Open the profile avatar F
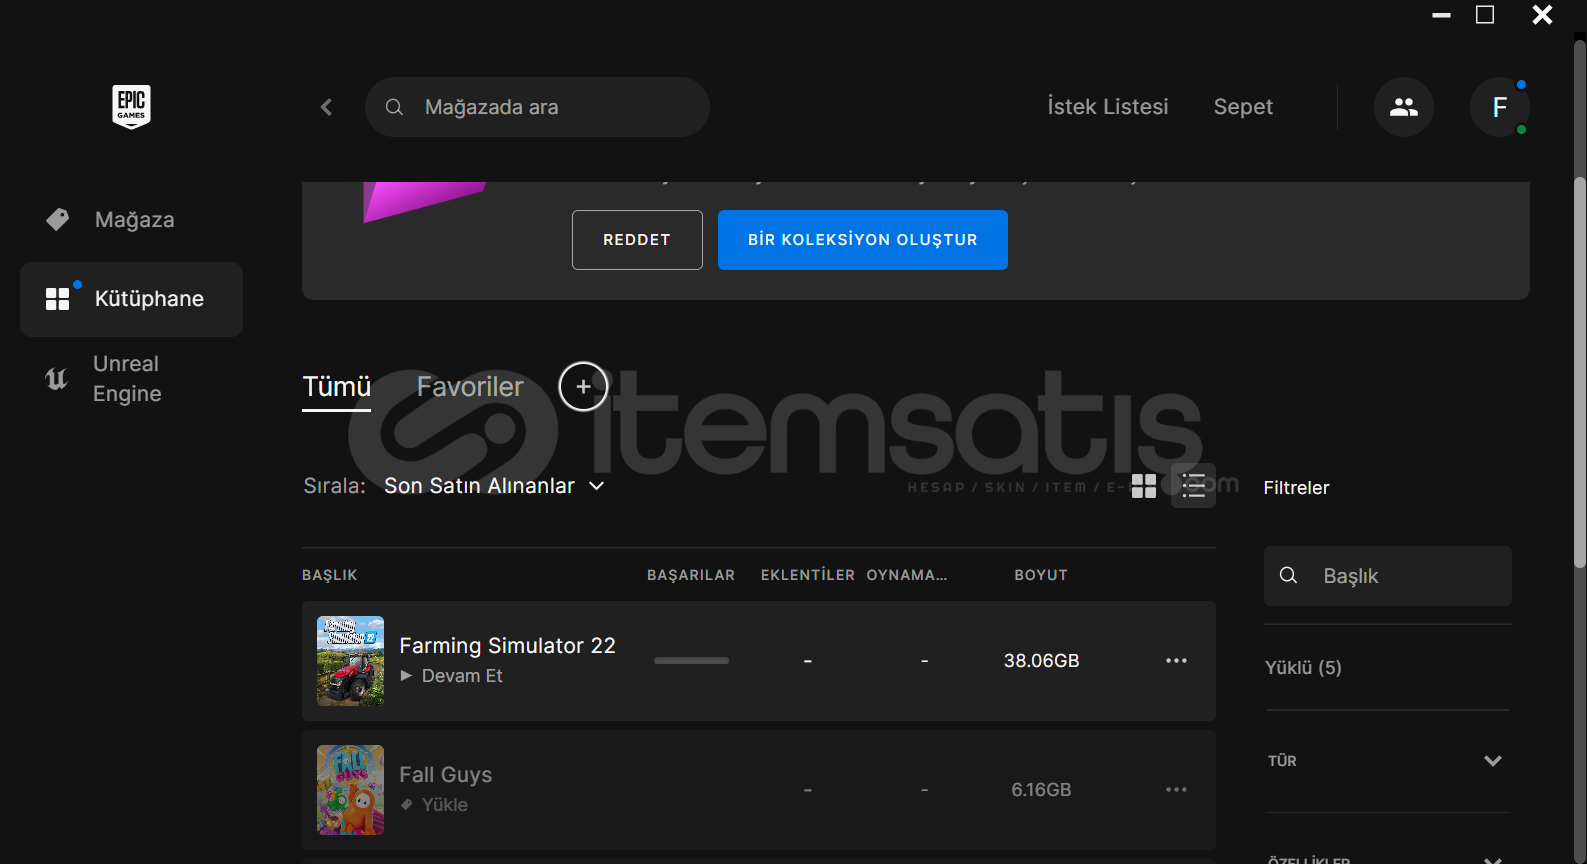The width and height of the screenshot is (1587, 864). (x=1499, y=107)
